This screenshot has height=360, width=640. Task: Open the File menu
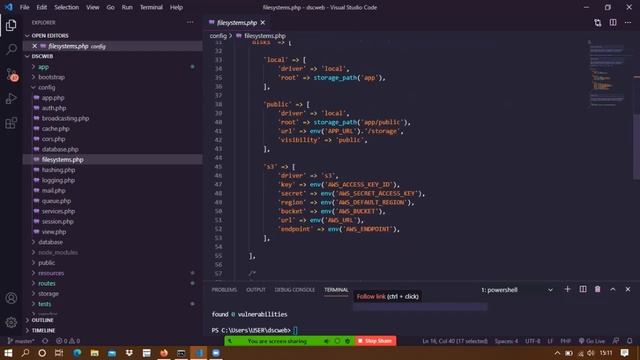point(24,7)
